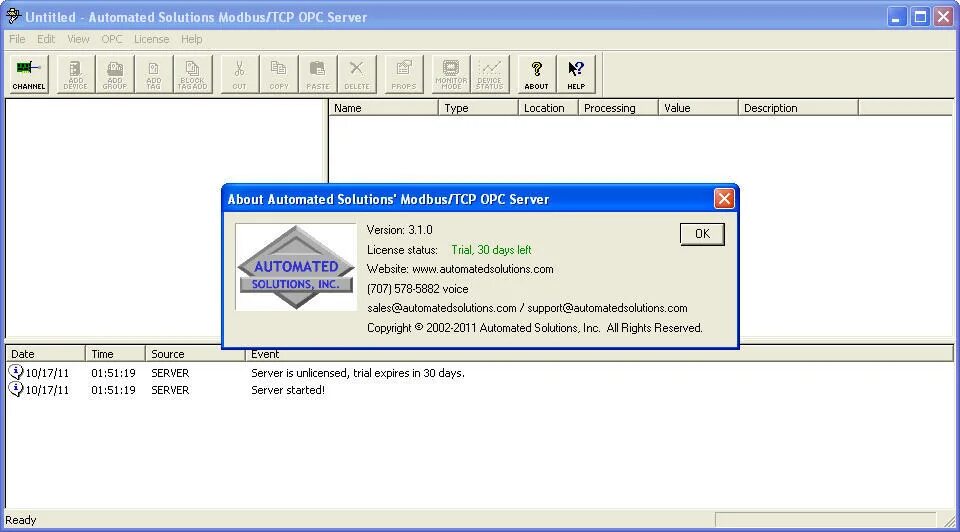The height and width of the screenshot is (532, 960).
Task: Open the Help menu
Action: 192,39
